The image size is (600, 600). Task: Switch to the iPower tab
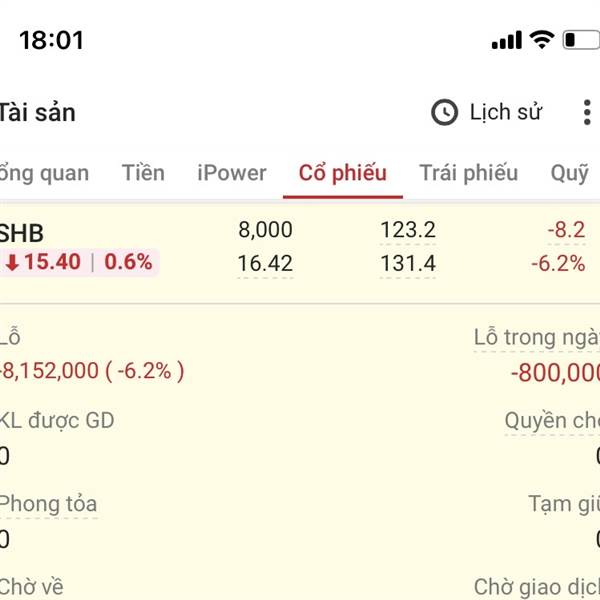click(232, 173)
